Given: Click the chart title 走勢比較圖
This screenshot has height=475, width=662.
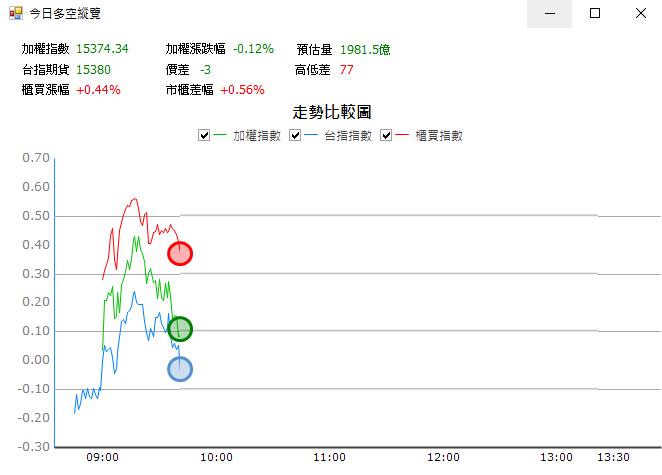Looking at the screenshot, I should click(x=332, y=112).
